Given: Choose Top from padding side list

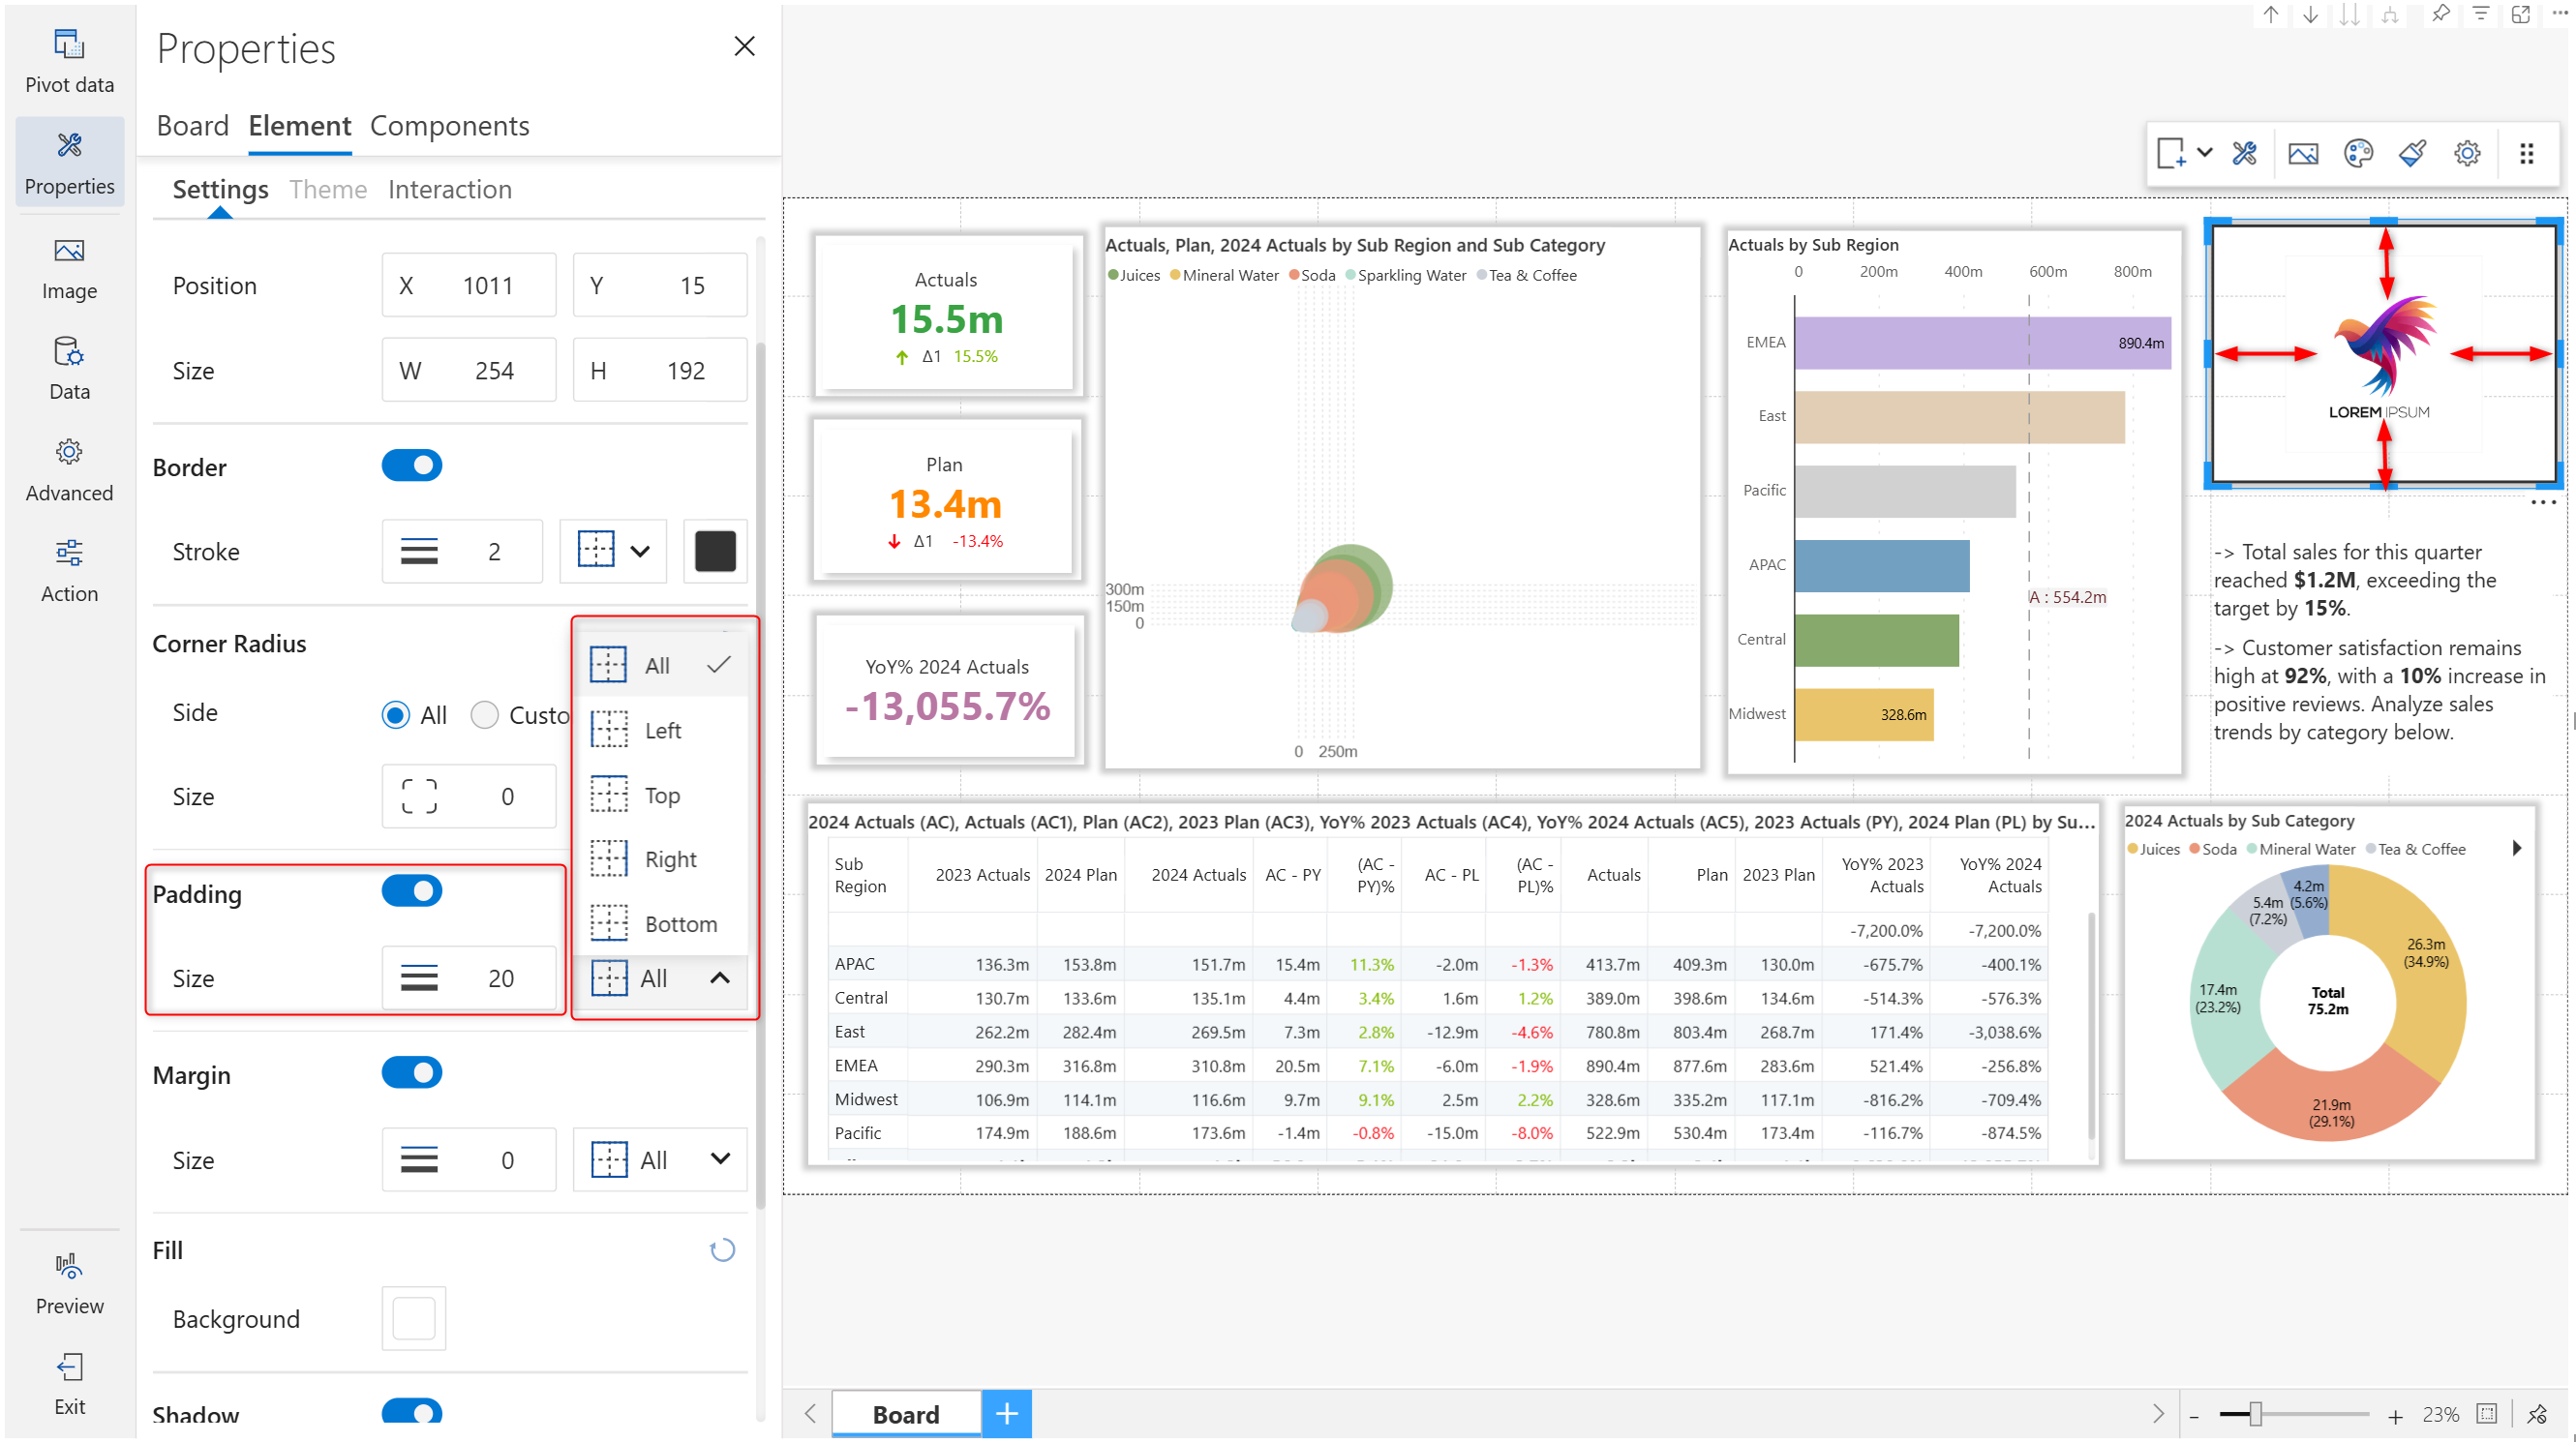Looking at the screenshot, I should [x=661, y=795].
